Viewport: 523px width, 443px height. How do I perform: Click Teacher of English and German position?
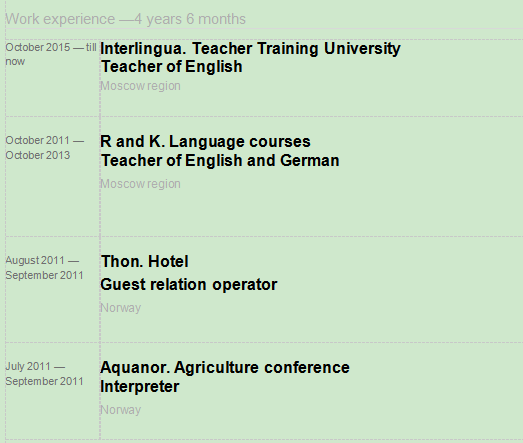220,160
